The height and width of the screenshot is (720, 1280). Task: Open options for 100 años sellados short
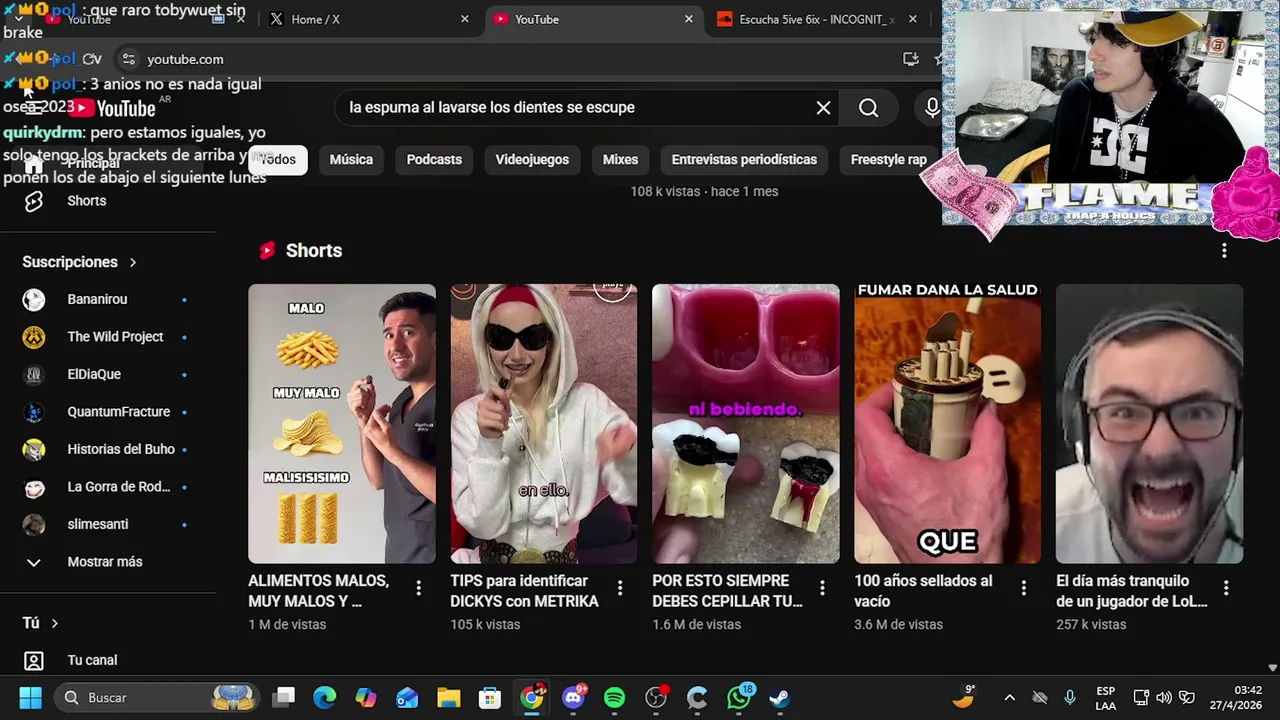point(1023,588)
